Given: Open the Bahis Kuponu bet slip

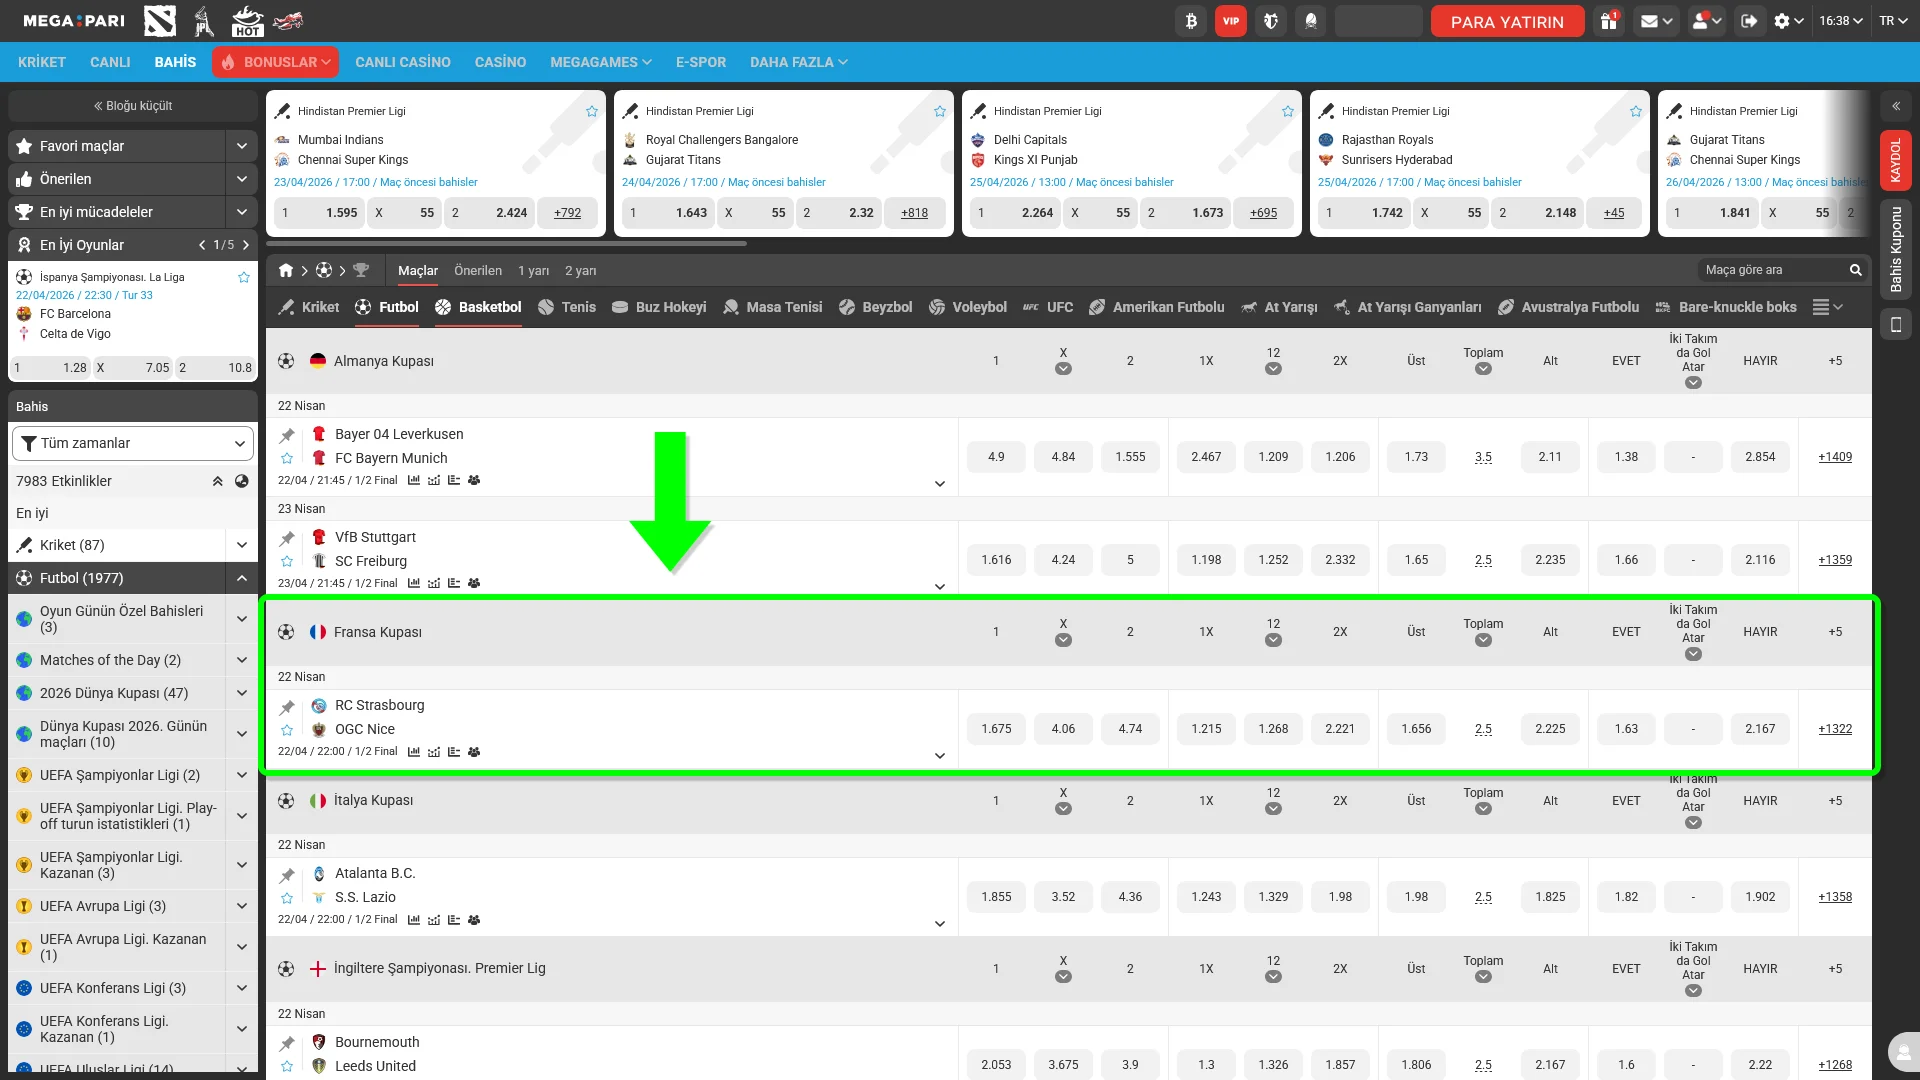Looking at the screenshot, I should [1895, 249].
